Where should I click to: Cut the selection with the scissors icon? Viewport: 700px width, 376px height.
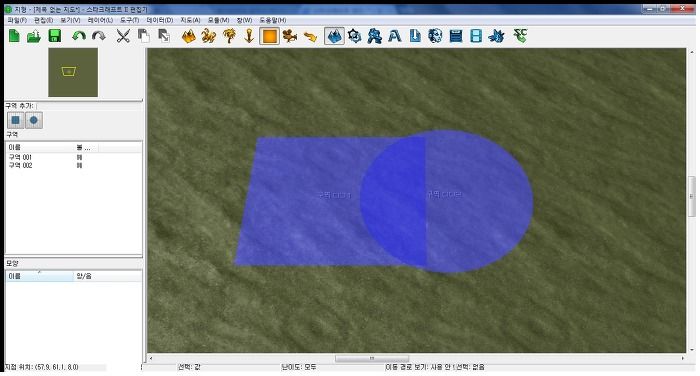123,36
